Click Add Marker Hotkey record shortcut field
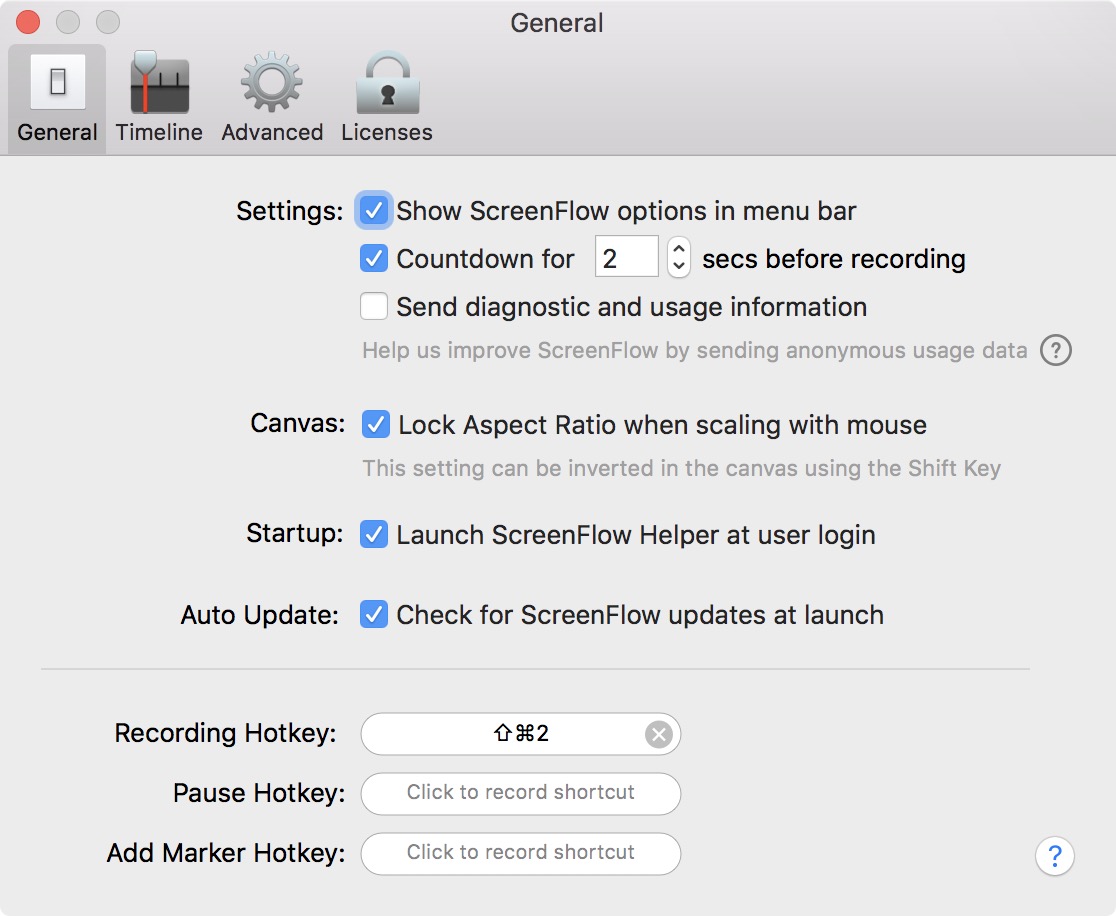This screenshot has width=1116, height=916. pyautogui.click(x=520, y=853)
